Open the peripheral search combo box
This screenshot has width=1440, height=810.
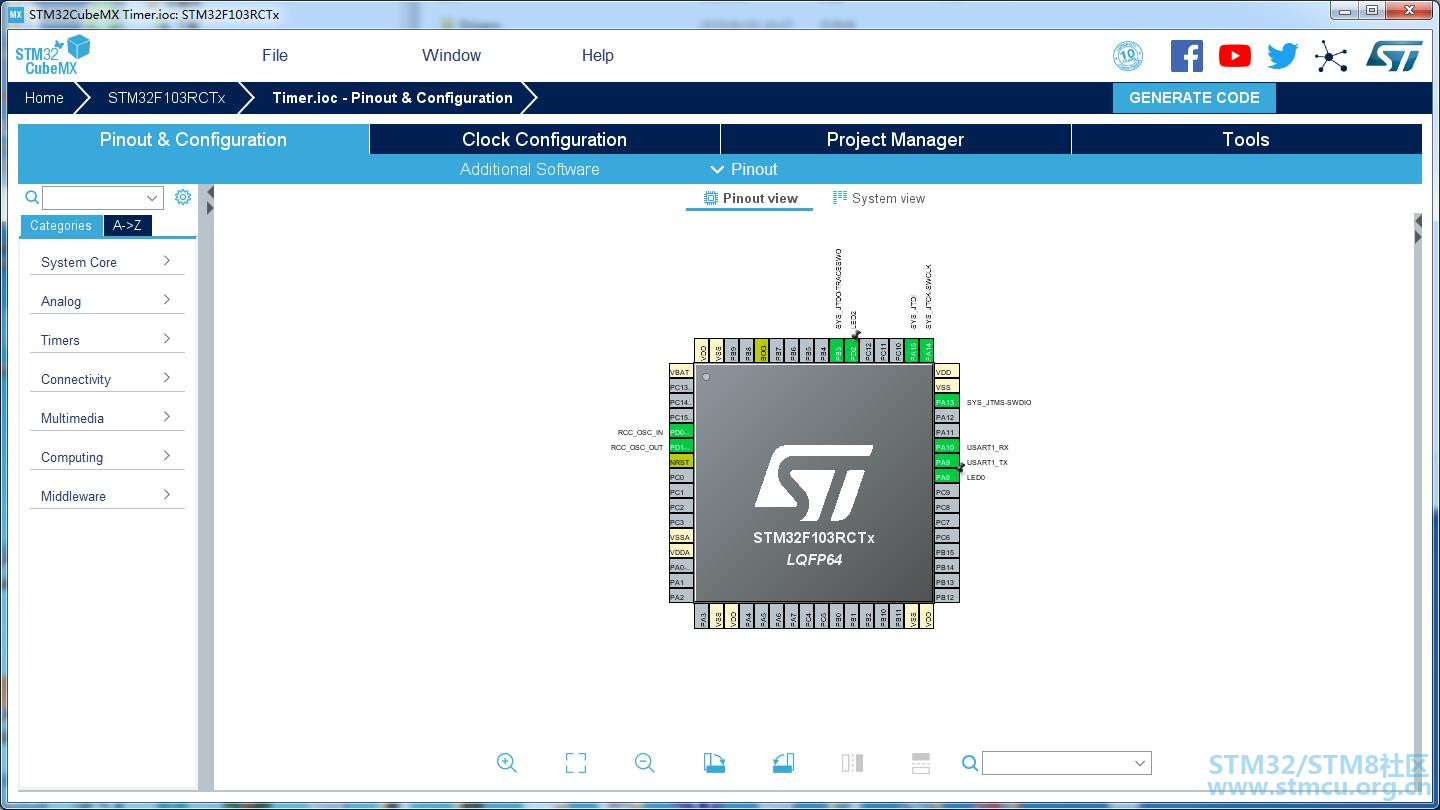click(102, 198)
